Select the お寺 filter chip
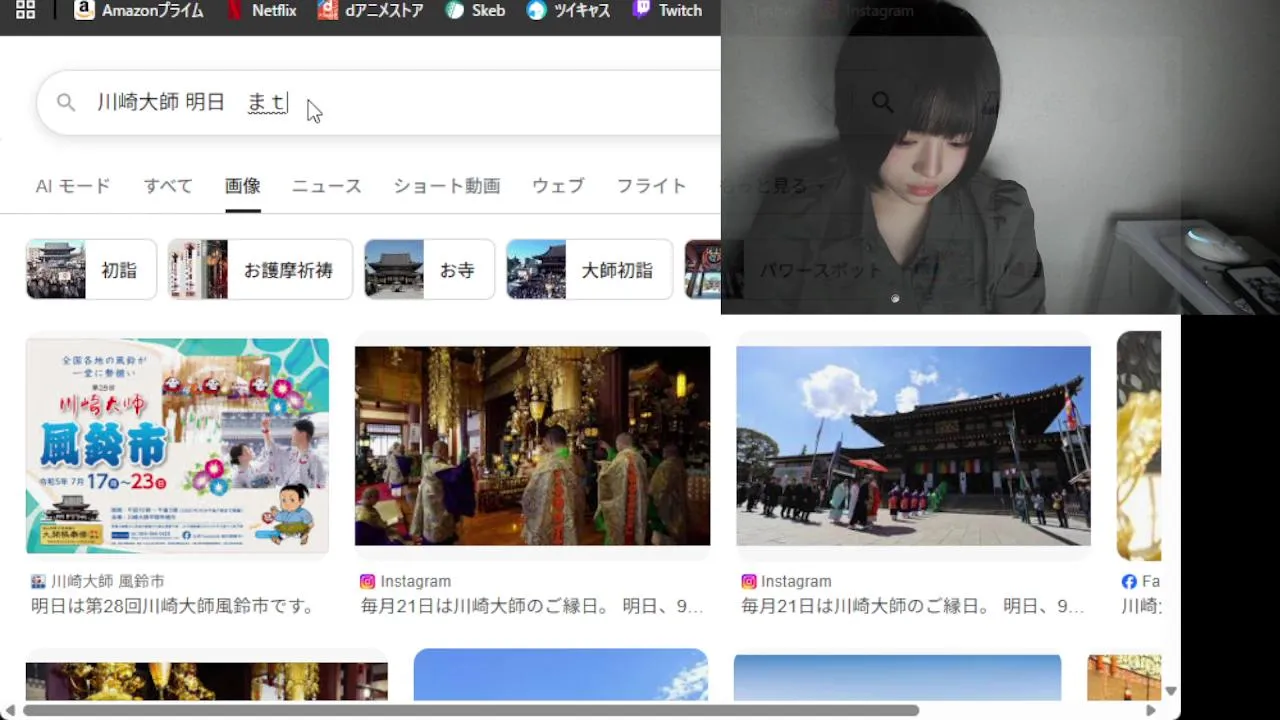The image size is (1280, 720). click(429, 269)
